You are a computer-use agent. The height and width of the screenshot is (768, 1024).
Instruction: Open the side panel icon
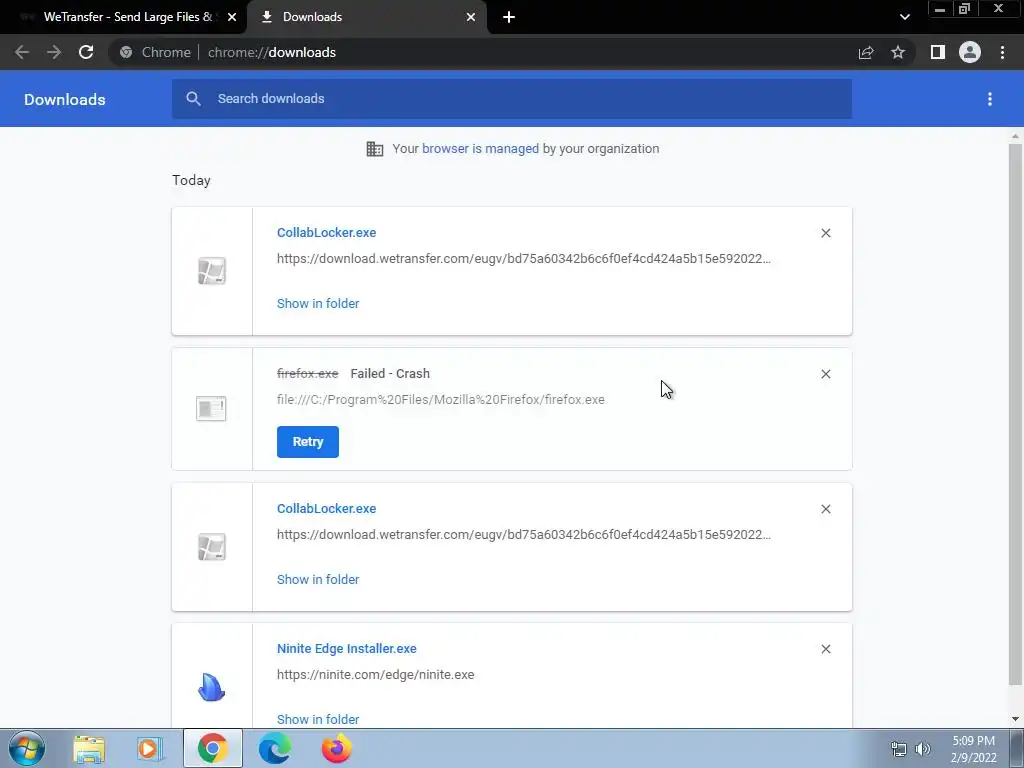938,52
